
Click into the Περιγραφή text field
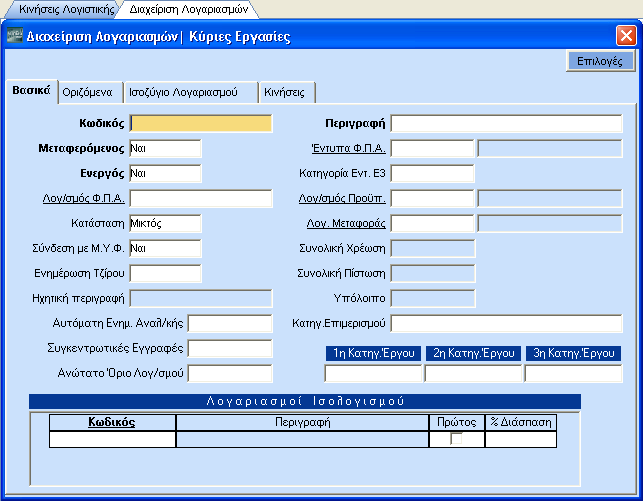coord(506,123)
